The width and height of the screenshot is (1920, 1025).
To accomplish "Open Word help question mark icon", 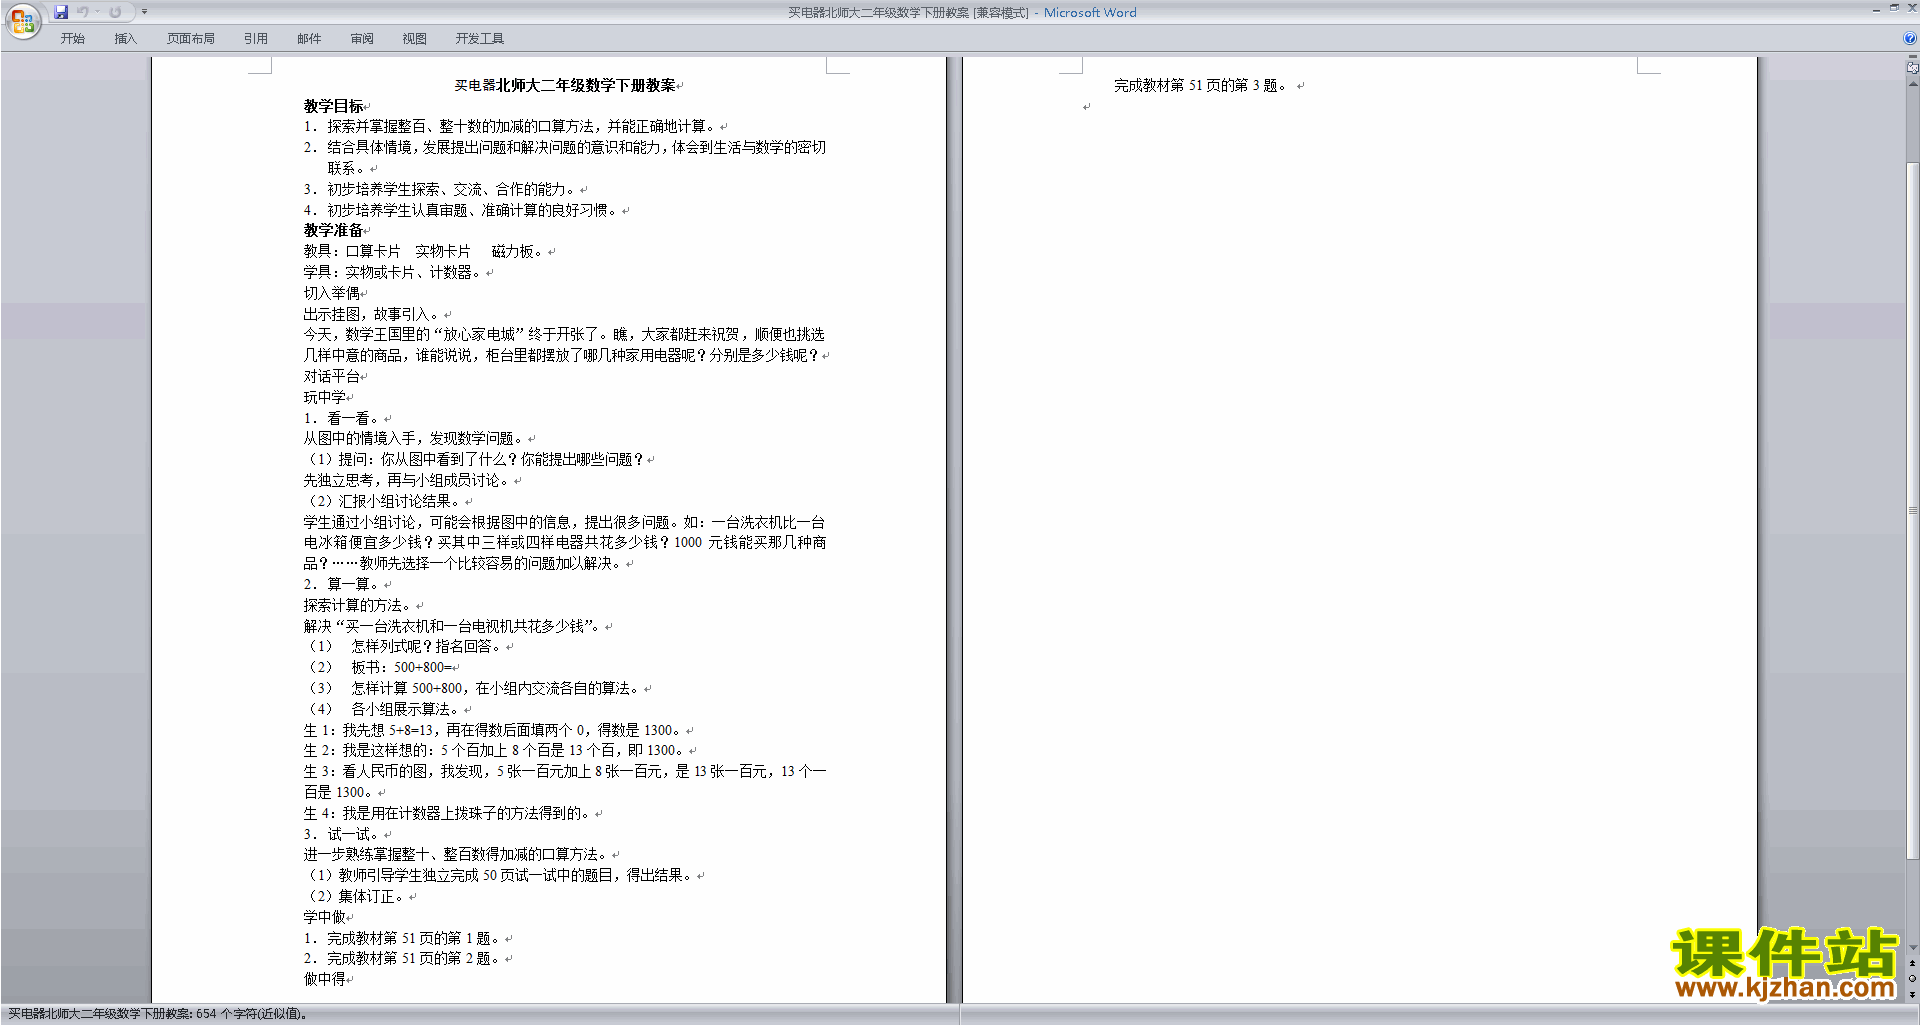I will 1910,39.
